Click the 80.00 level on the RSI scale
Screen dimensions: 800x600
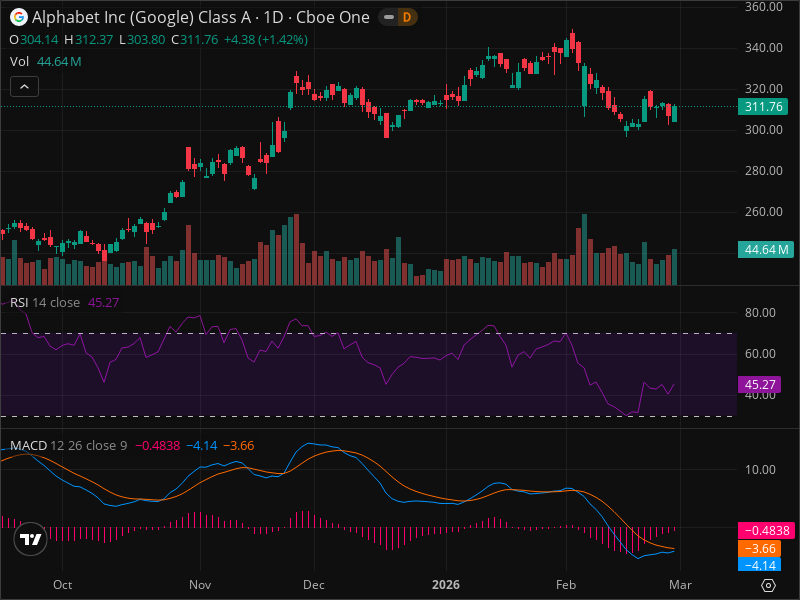coord(760,312)
